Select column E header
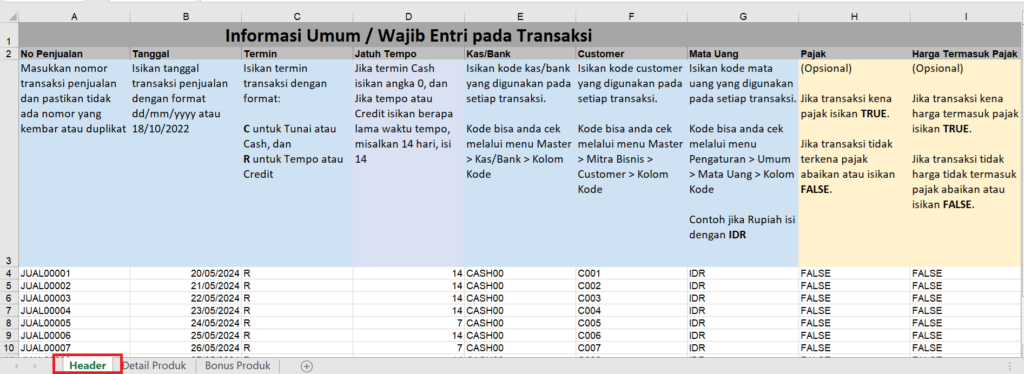The width and height of the screenshot is (1024, 374). (x=520, y=16)
